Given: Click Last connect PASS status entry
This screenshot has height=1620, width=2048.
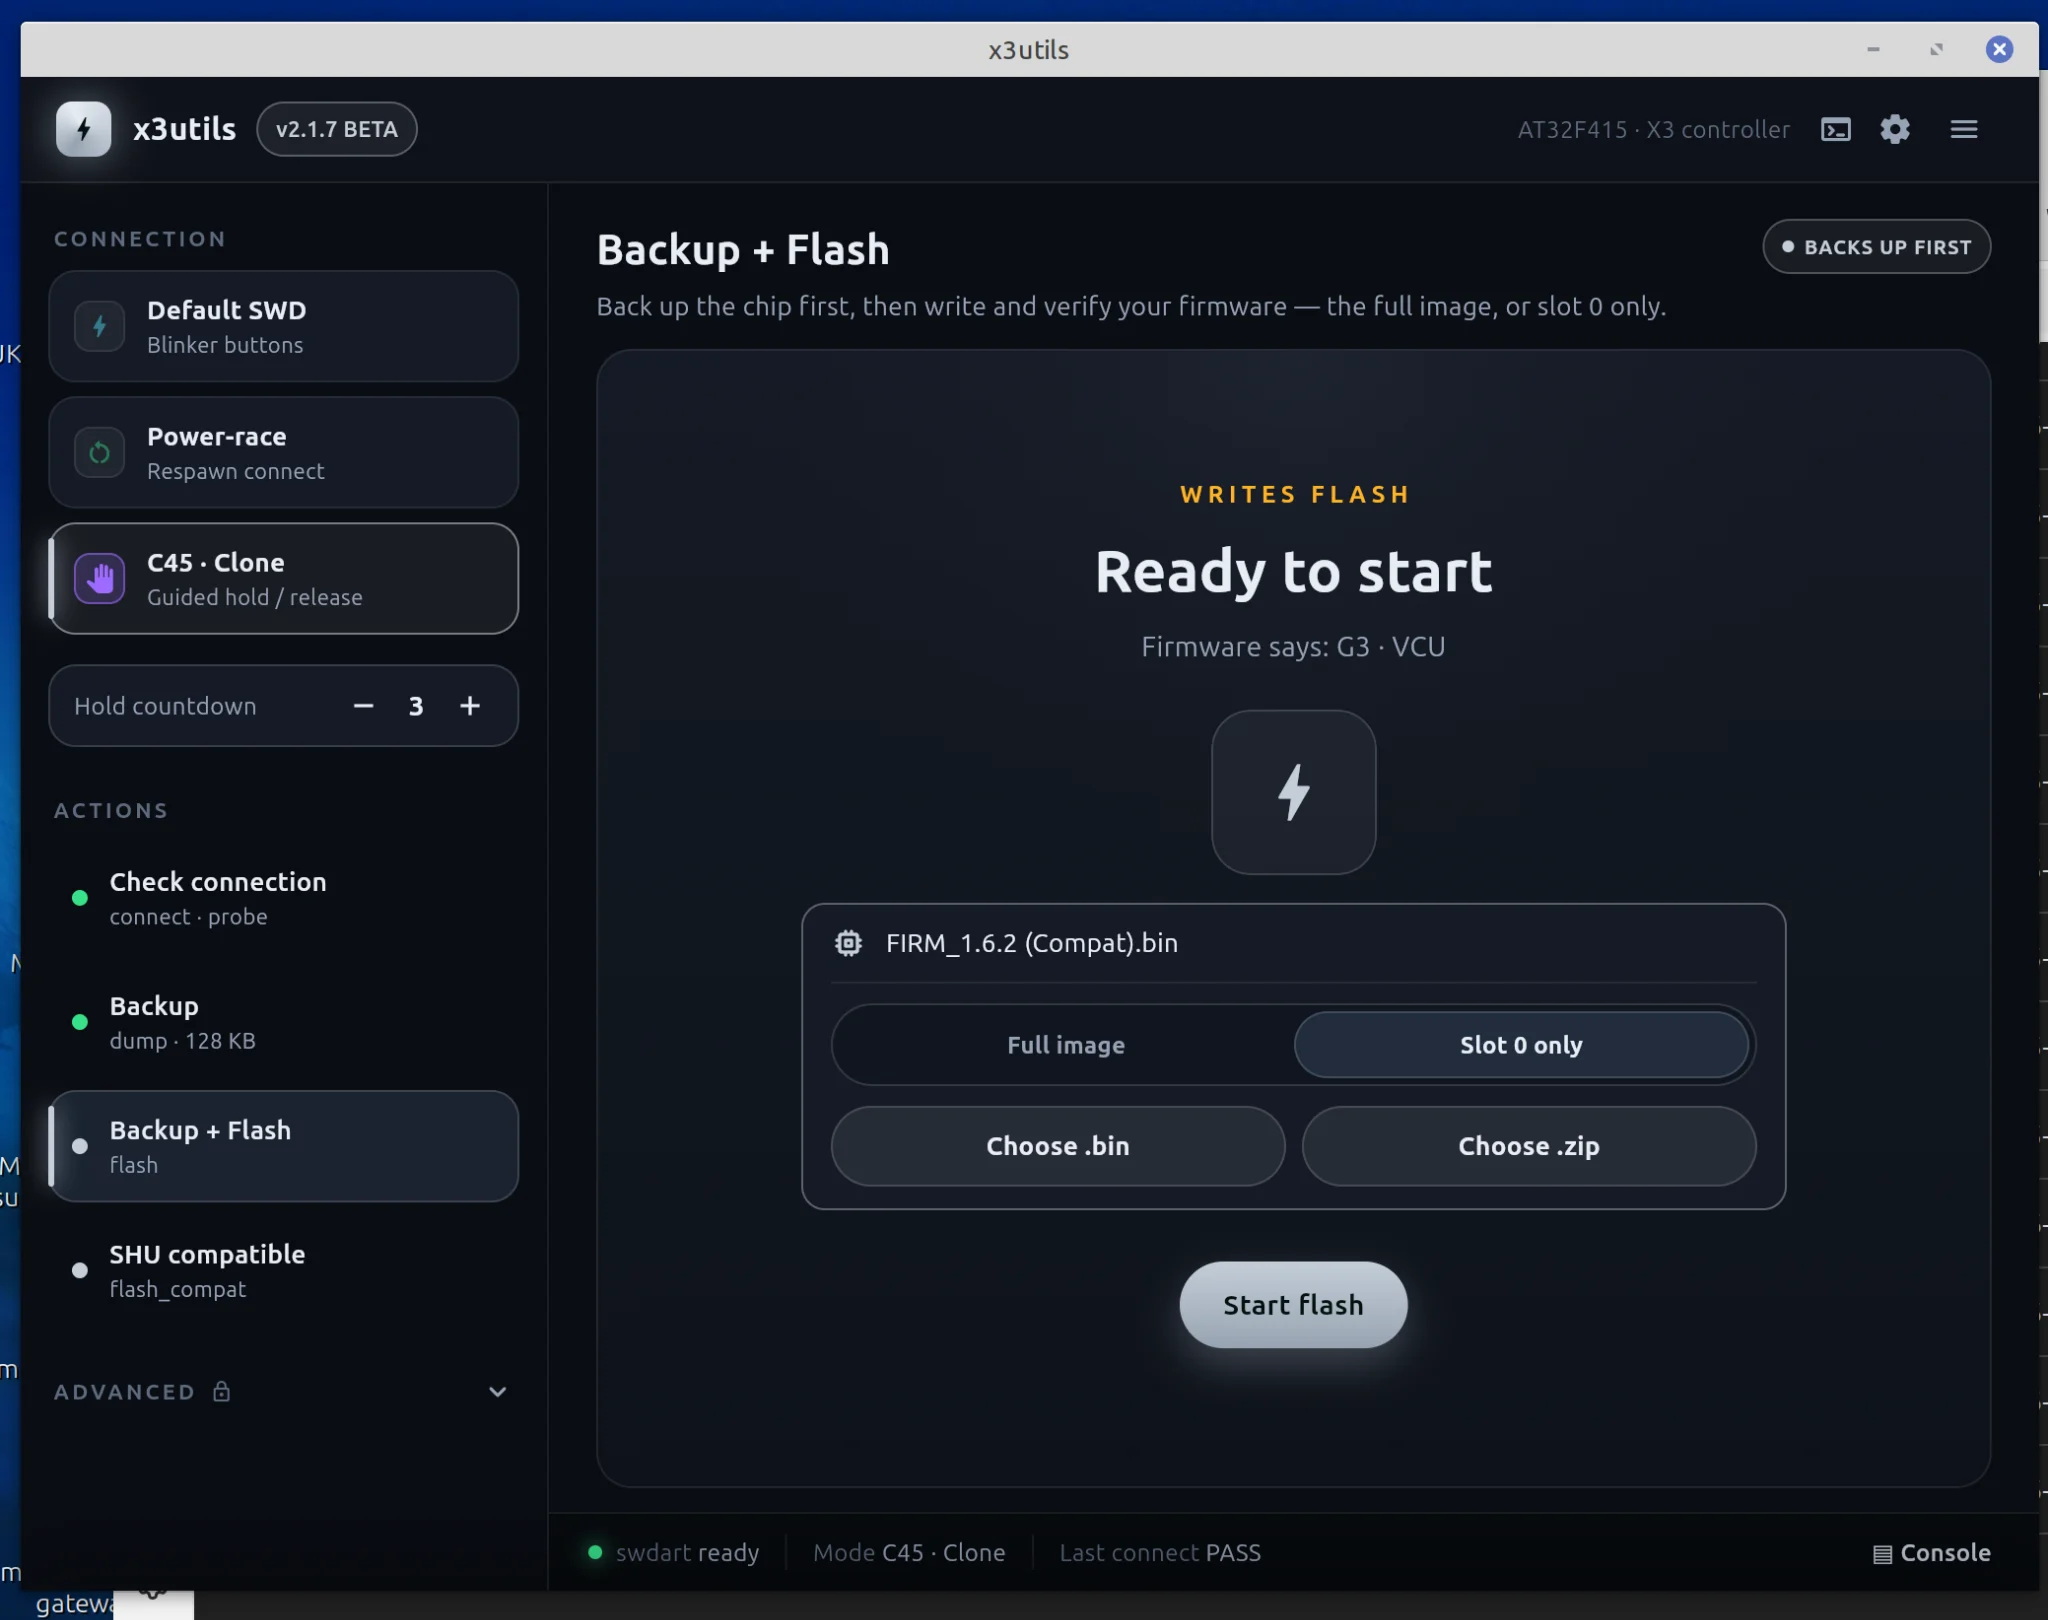Looking at the screenshot, I should click(x=1160, y=1553).
